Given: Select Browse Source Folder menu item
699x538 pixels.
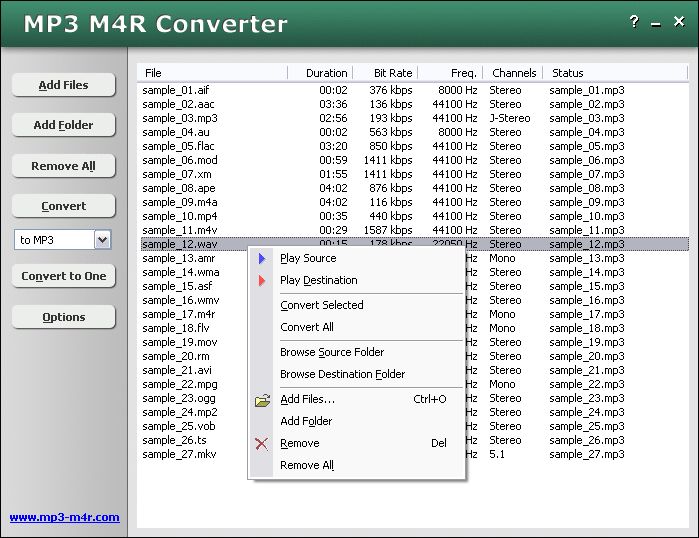Looking at the screenshot, I should coord(331,352).
